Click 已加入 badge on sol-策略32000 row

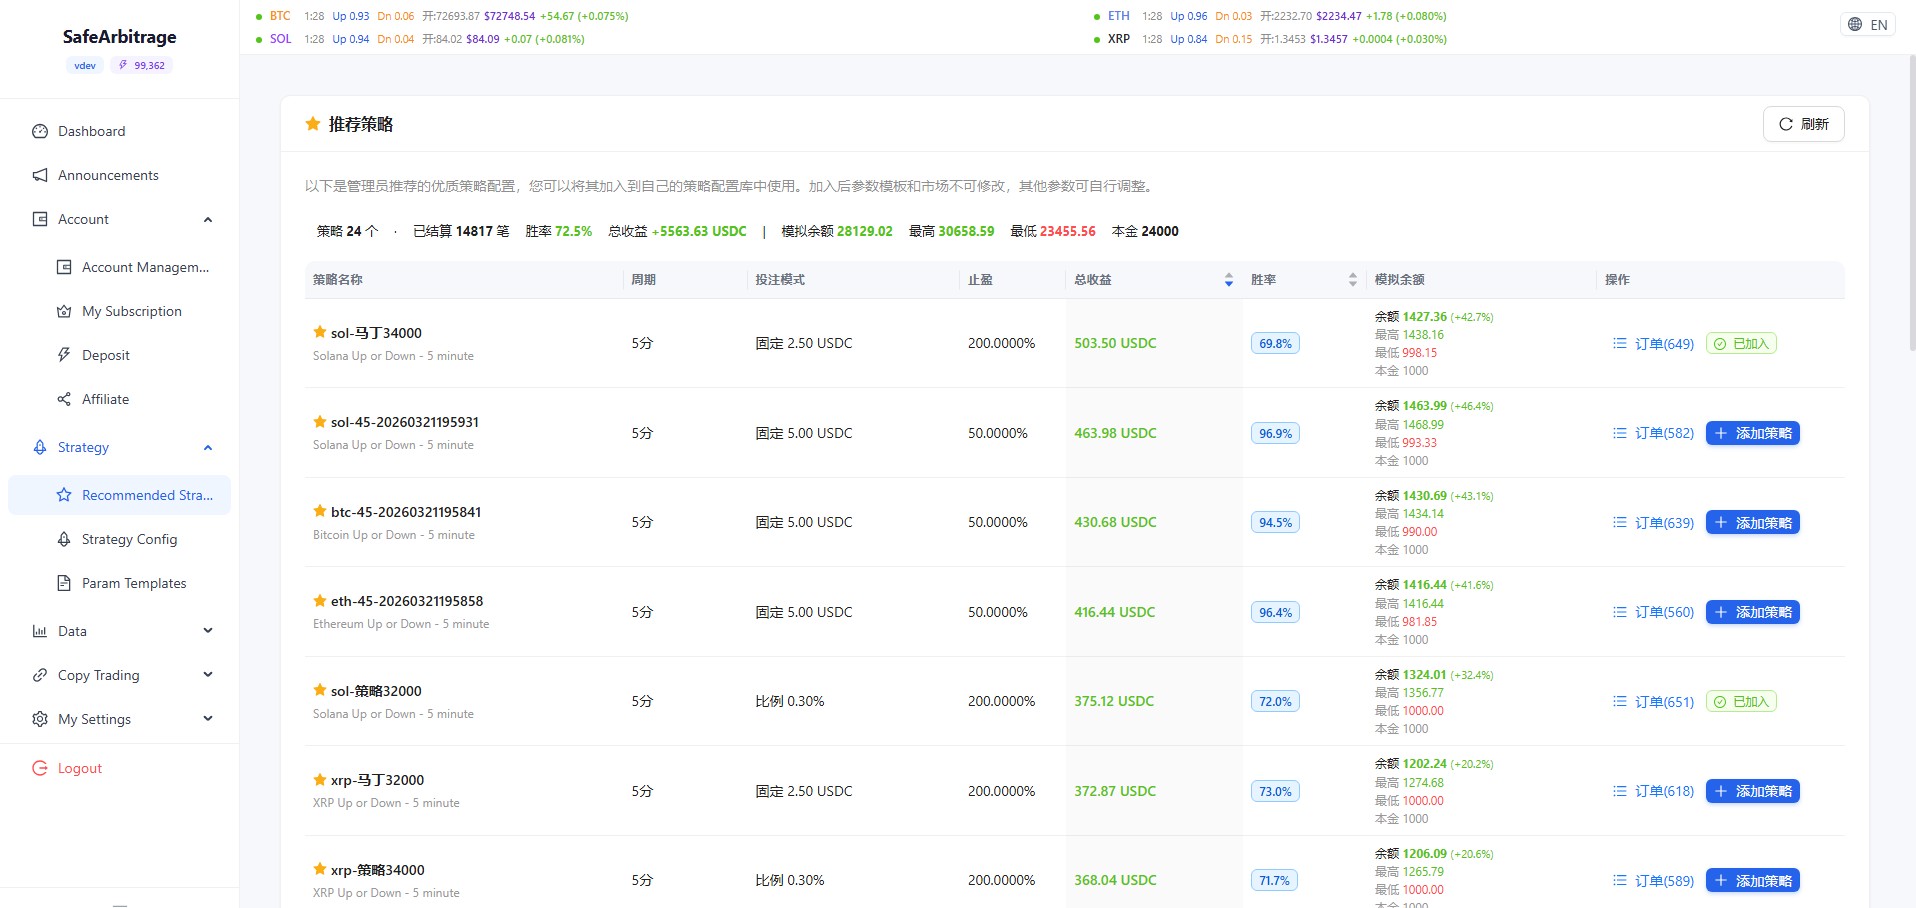click(x=1741, y=702)
